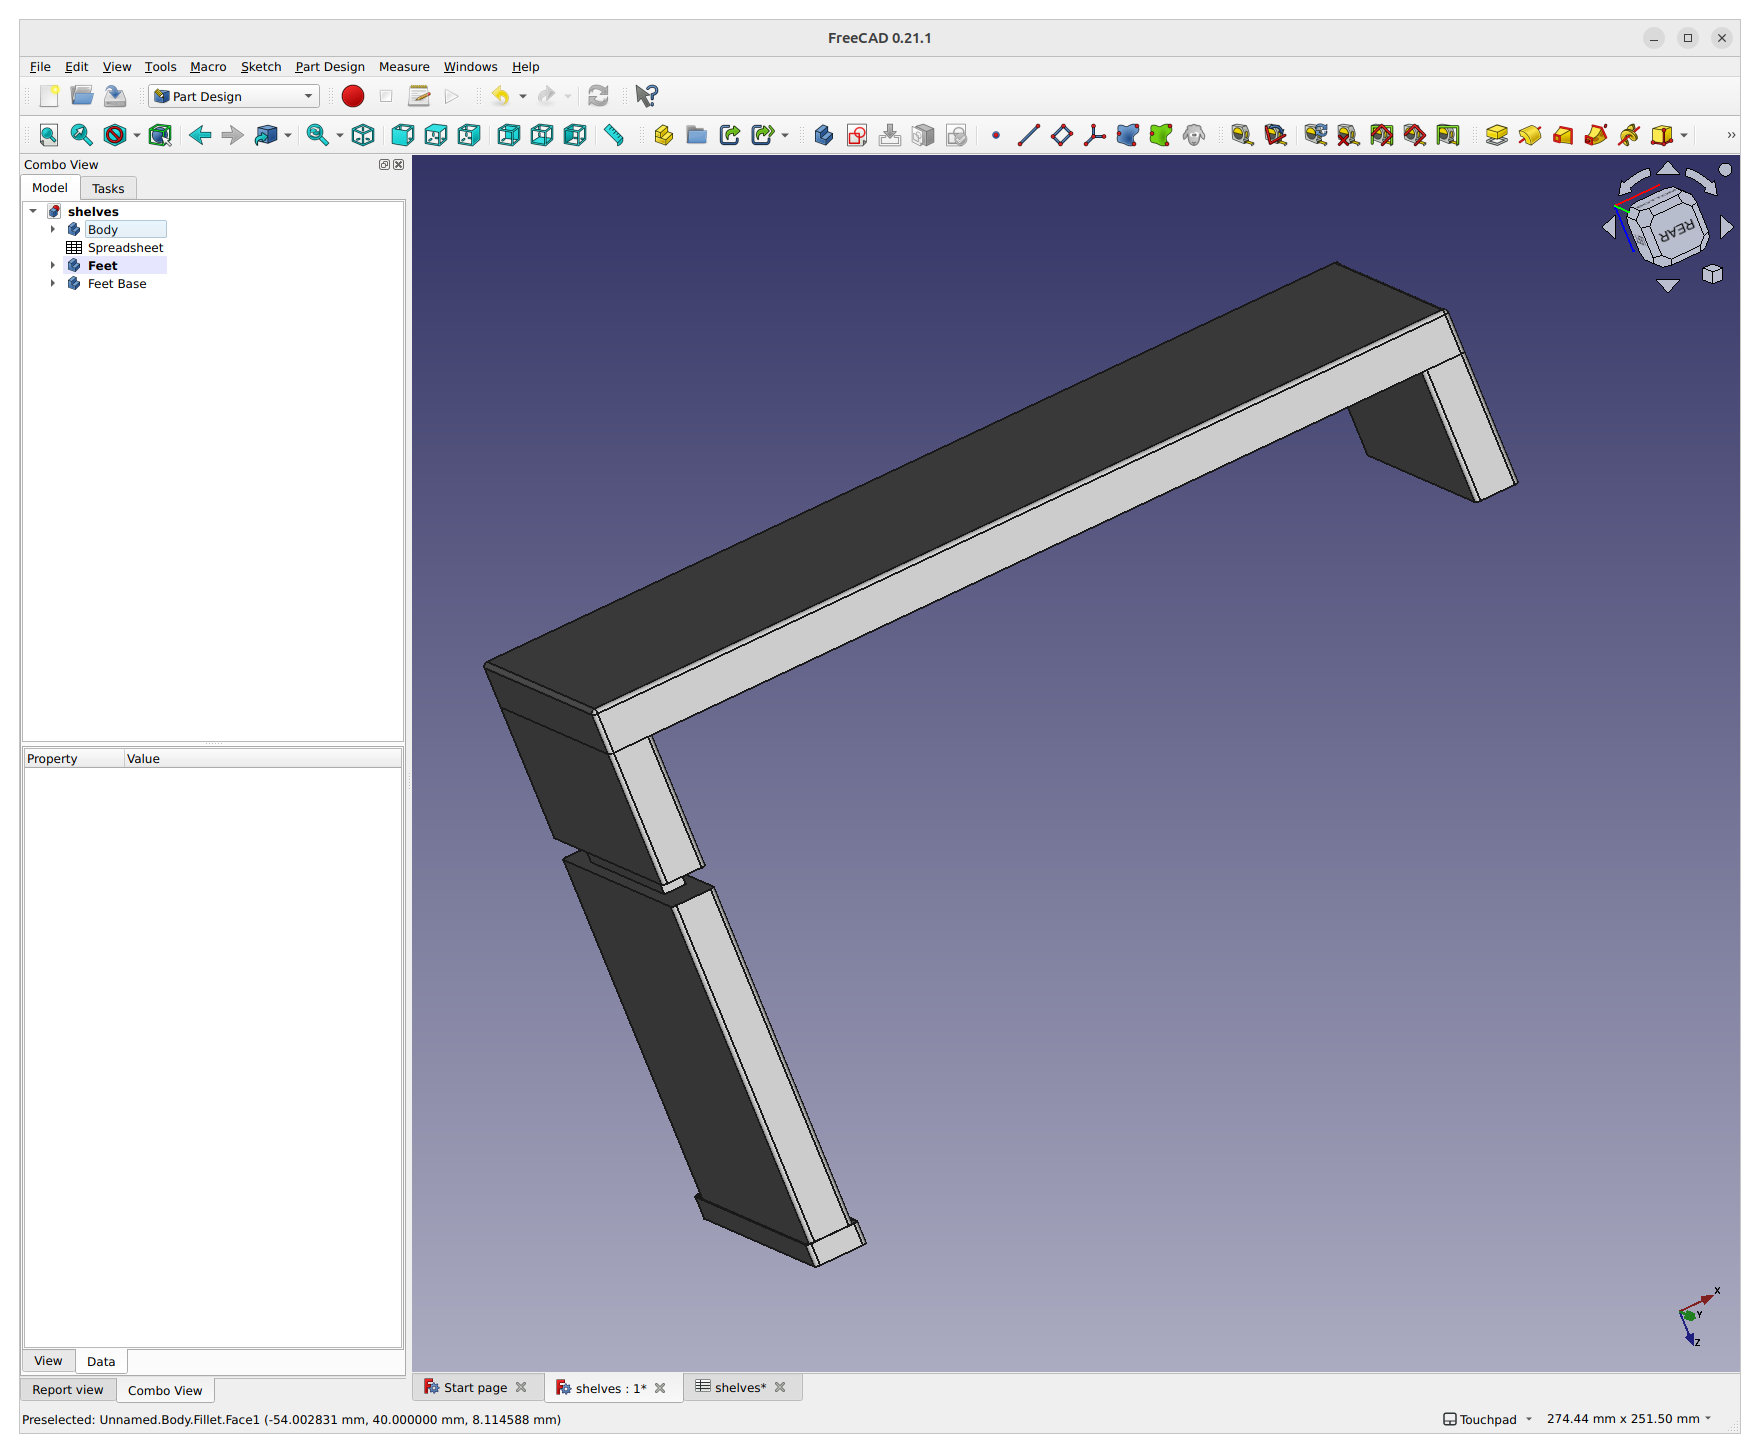The height and width of the screenshot is (1453, 1760).
Task: Switch to the front view cube icon
Action: [x=403, y=135]
